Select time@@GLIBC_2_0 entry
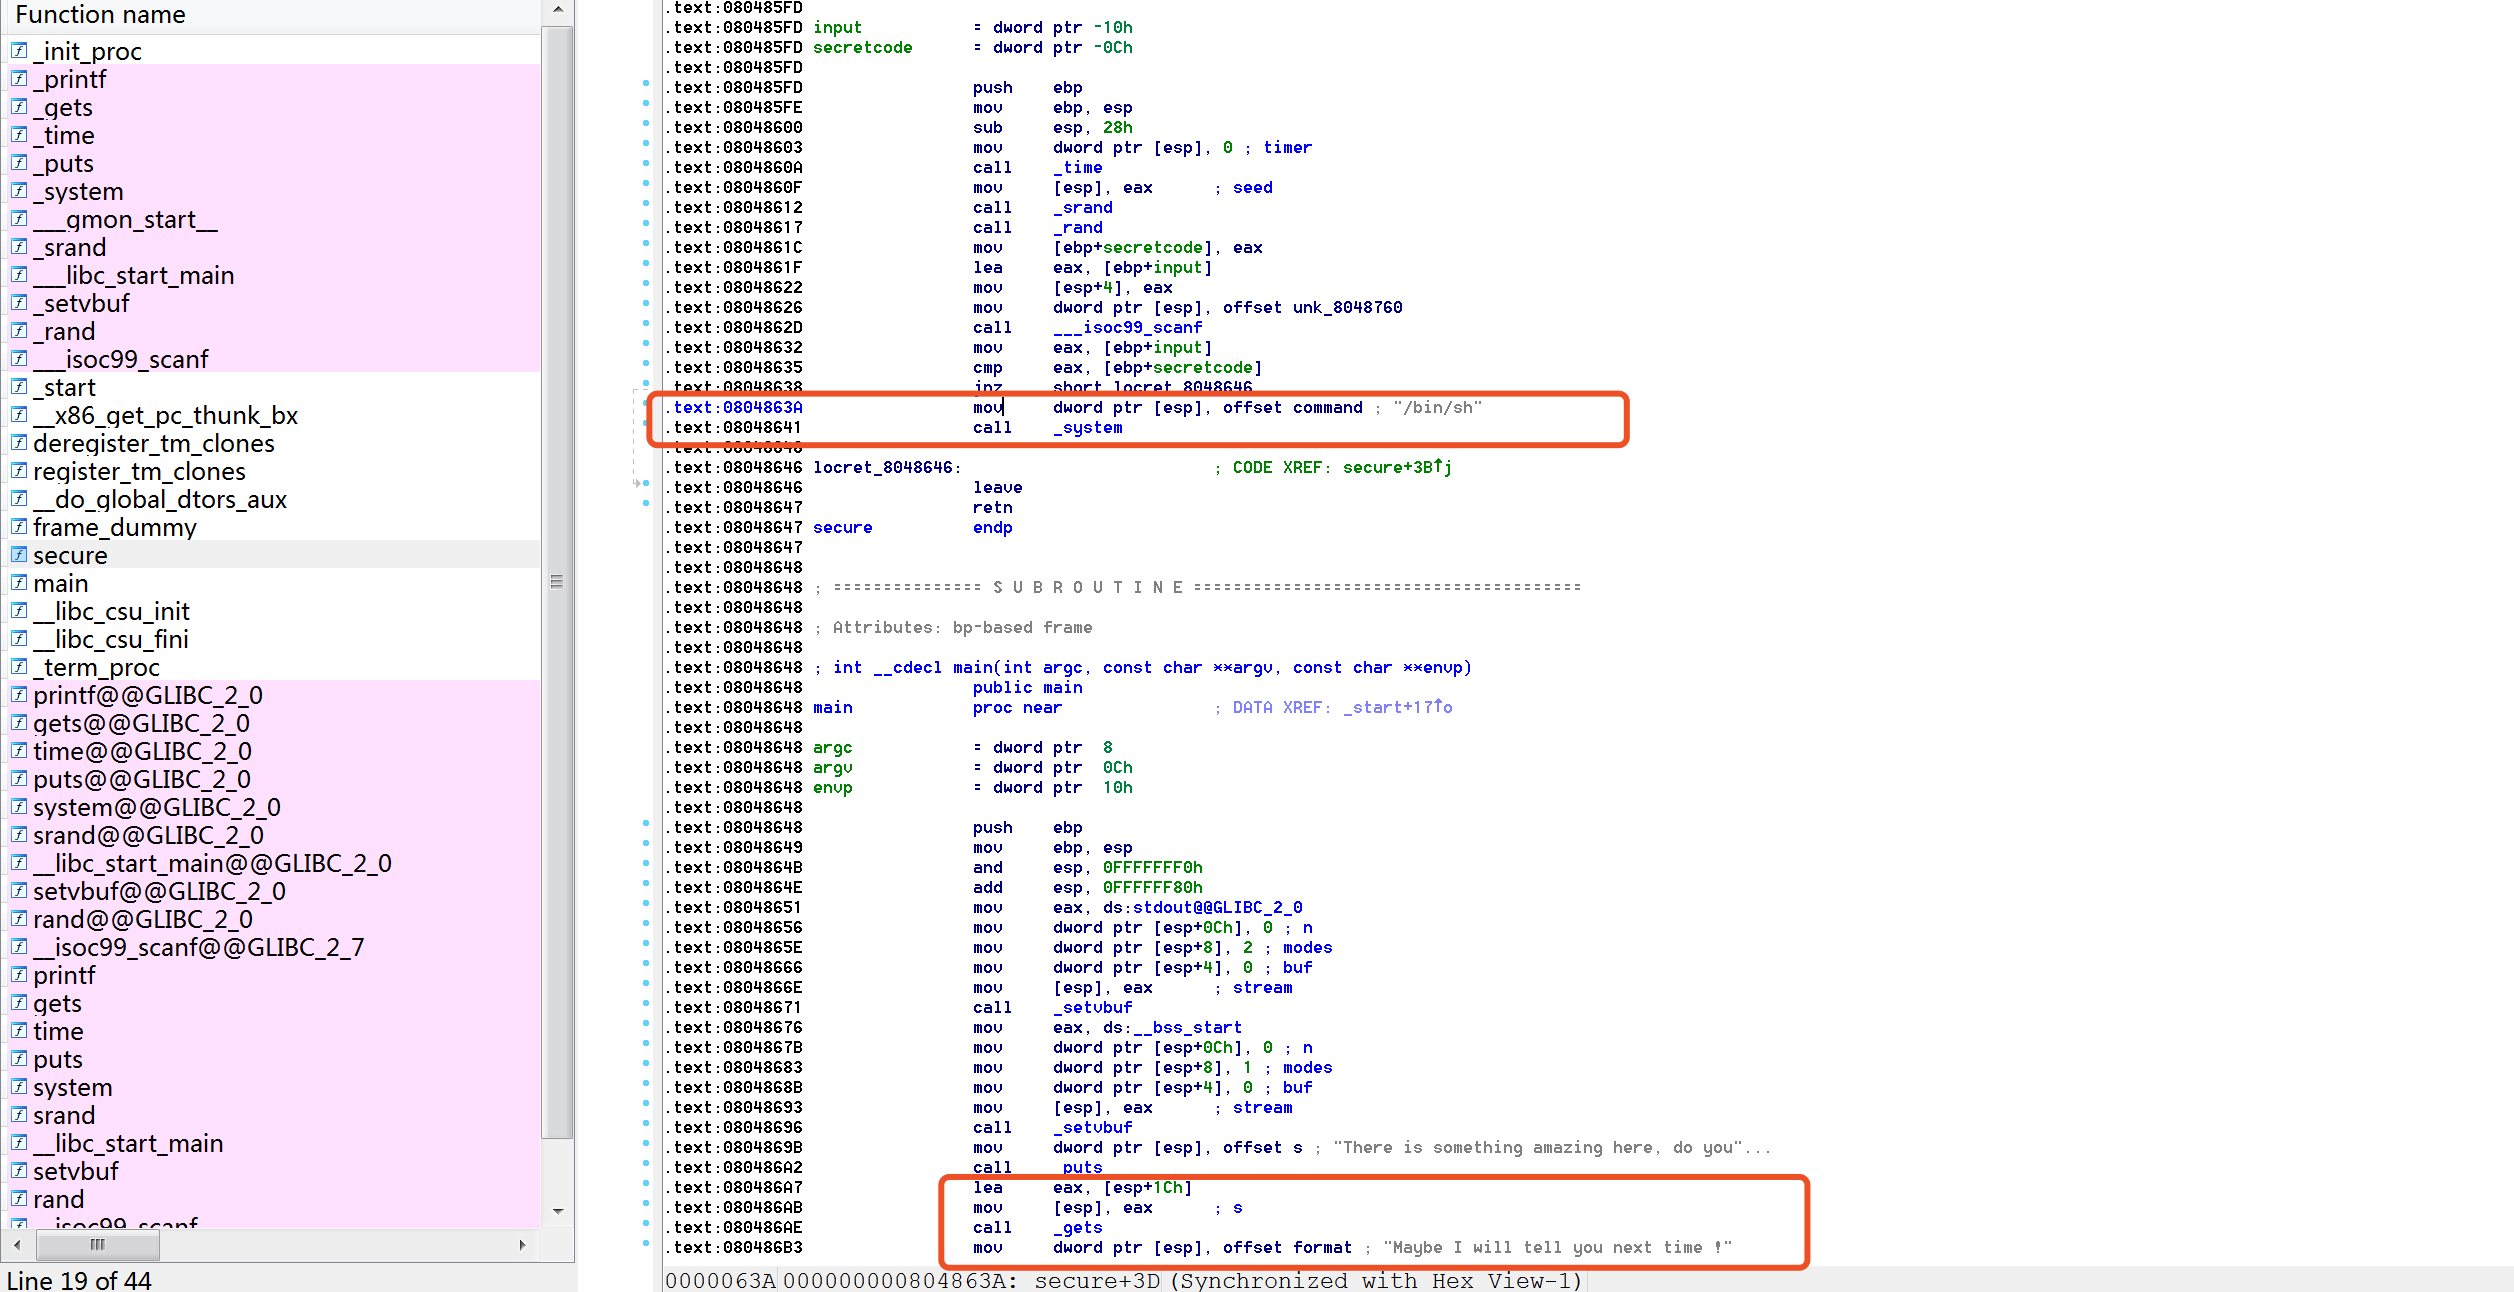The width and height of the screenshot is (2514, 1292). (x=142, y=751)
